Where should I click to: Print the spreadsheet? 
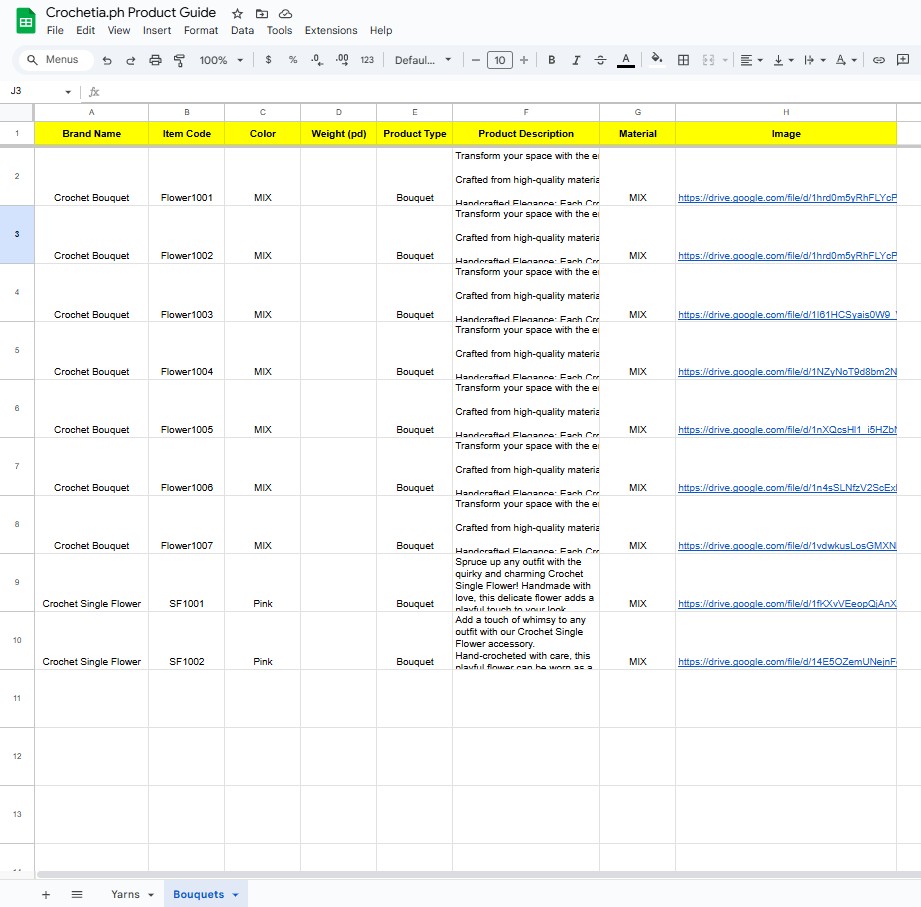155,60
